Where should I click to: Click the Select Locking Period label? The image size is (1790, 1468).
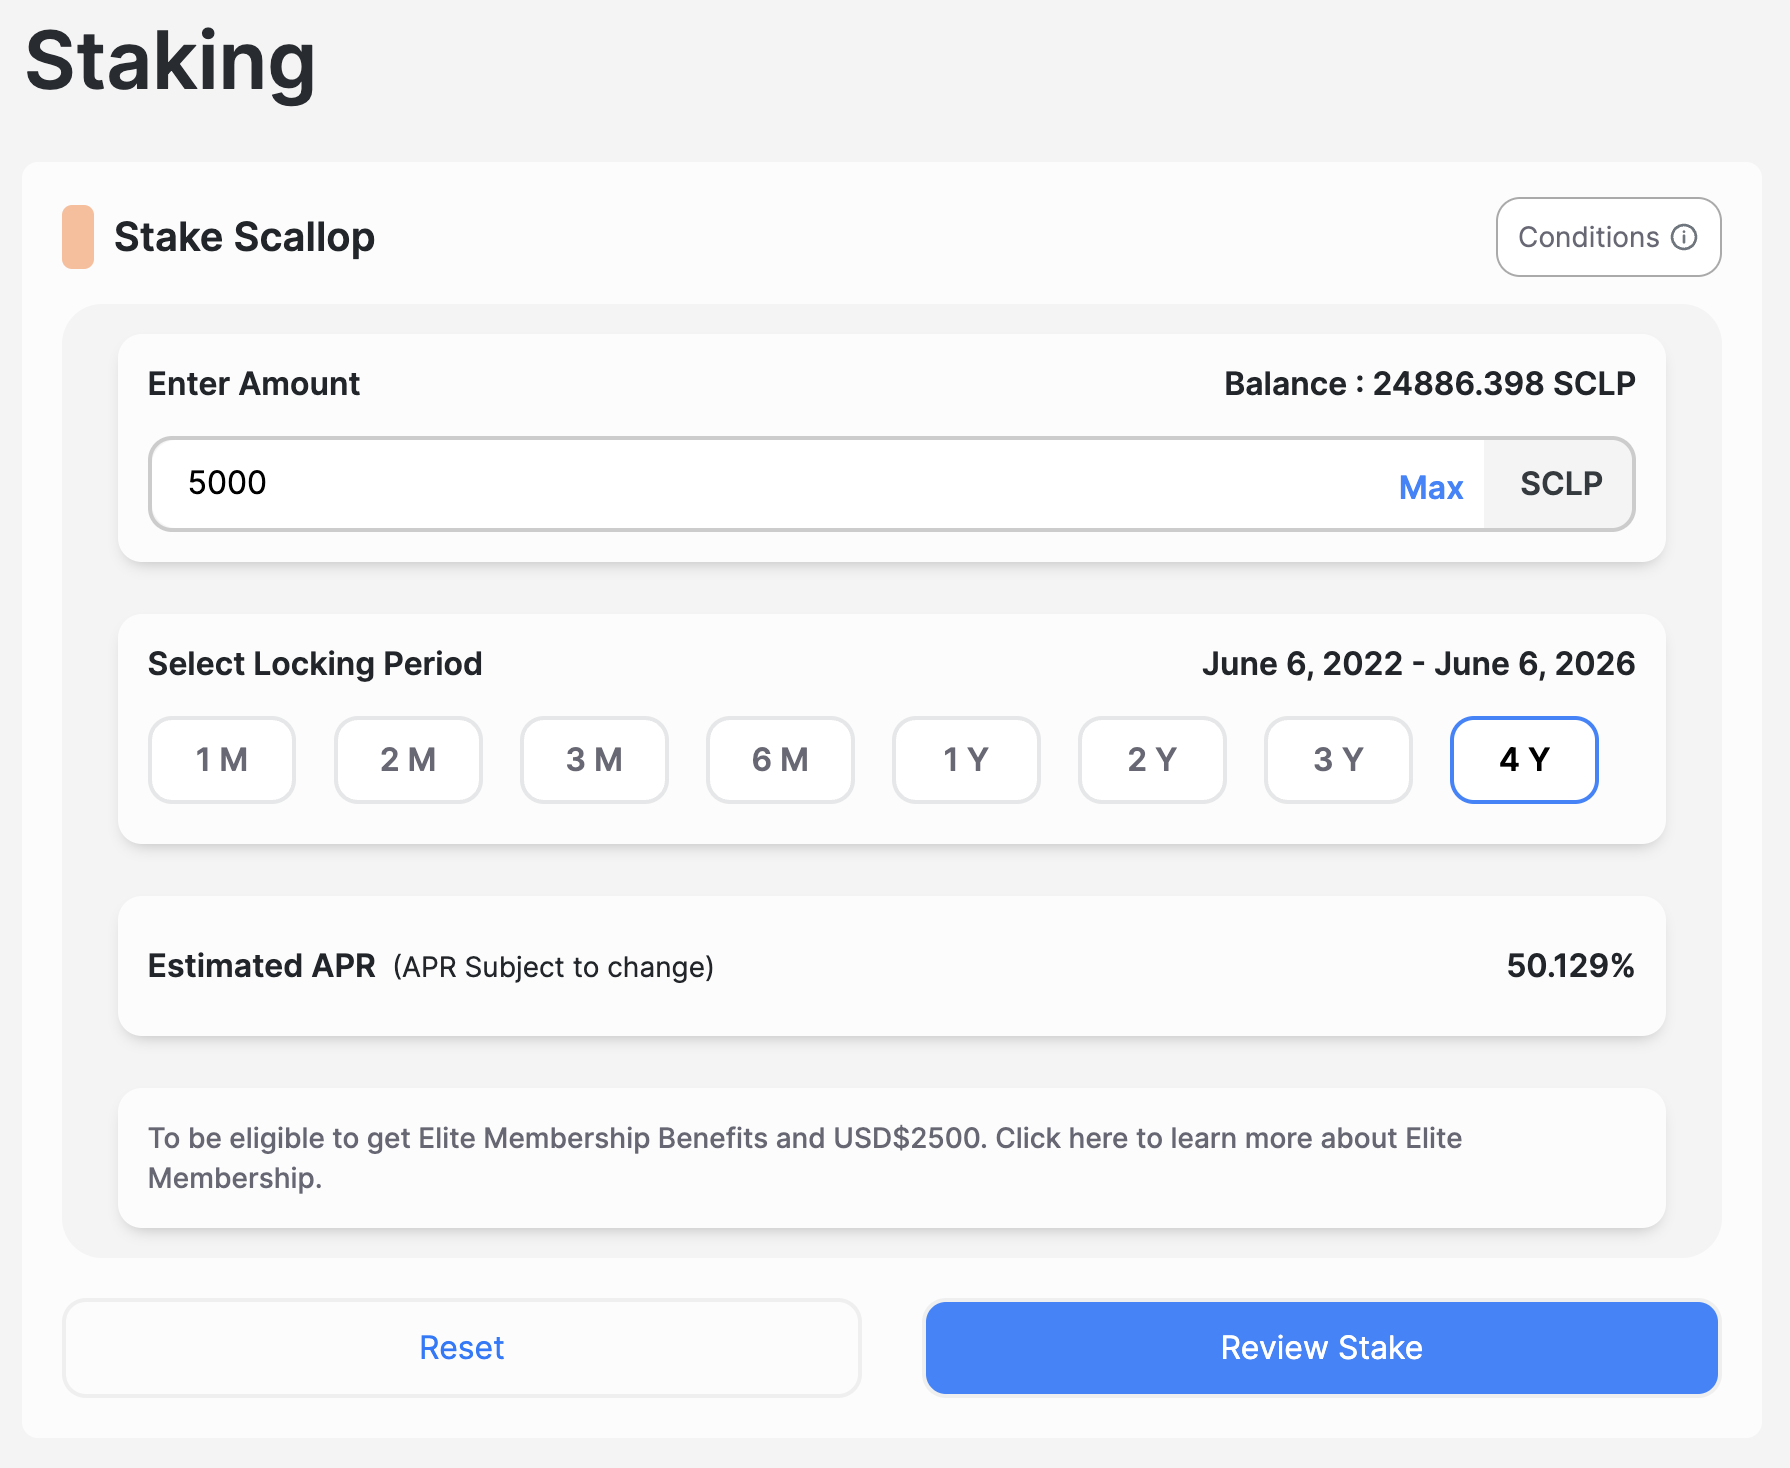pos(315,664)
